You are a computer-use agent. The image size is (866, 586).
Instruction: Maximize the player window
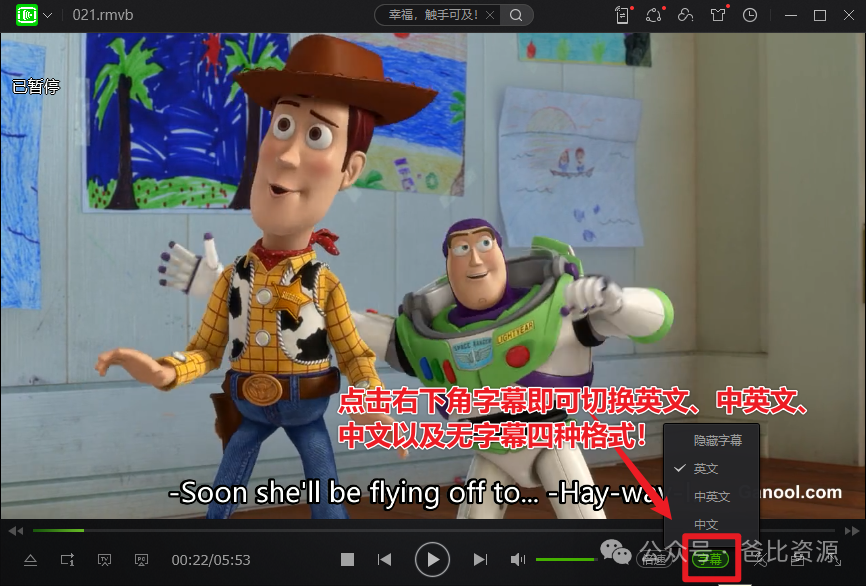pos(820,15)
